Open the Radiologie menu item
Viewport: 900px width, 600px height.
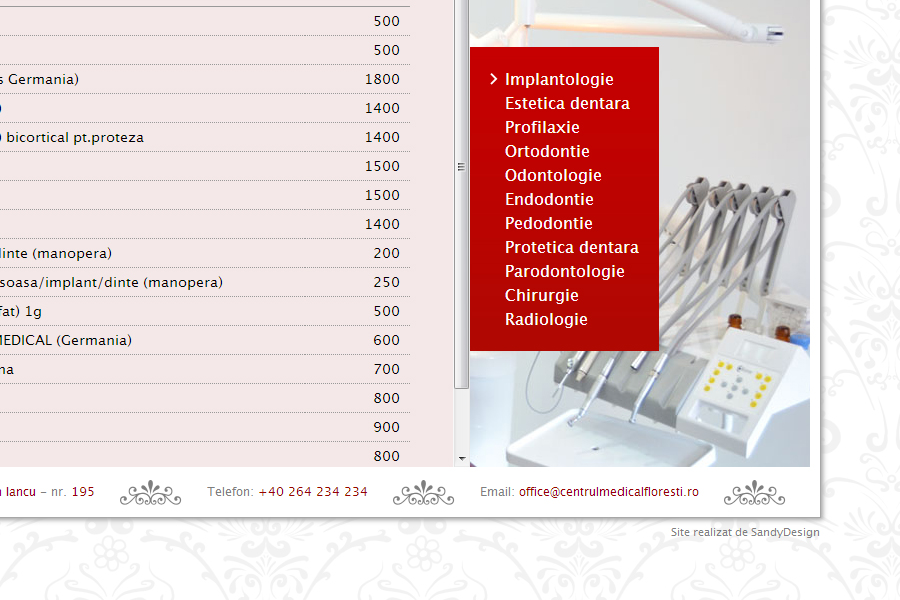546,319
